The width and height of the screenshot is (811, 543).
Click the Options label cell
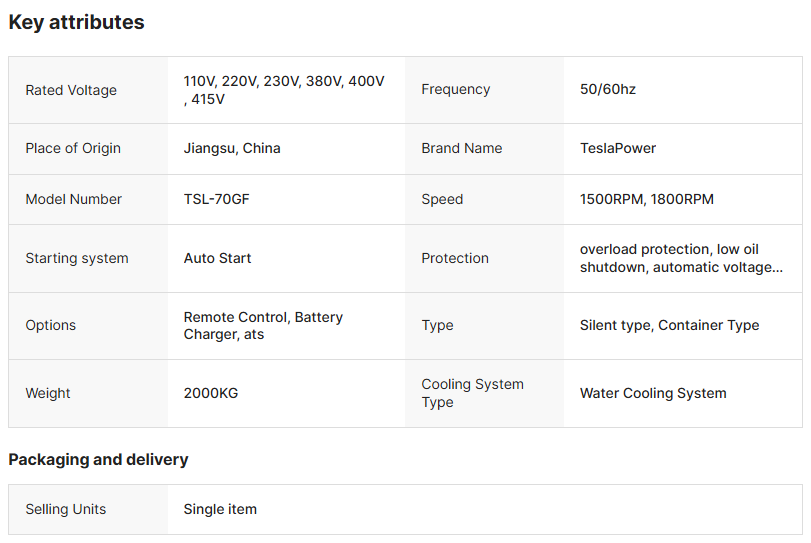88,326
